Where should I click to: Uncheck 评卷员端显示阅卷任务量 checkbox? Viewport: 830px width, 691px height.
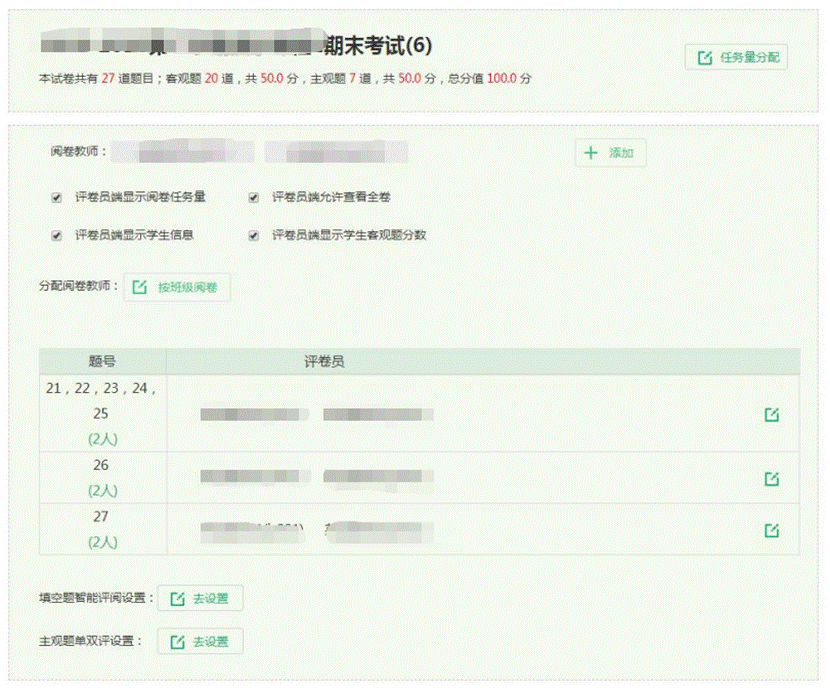[x=56, y=197]
